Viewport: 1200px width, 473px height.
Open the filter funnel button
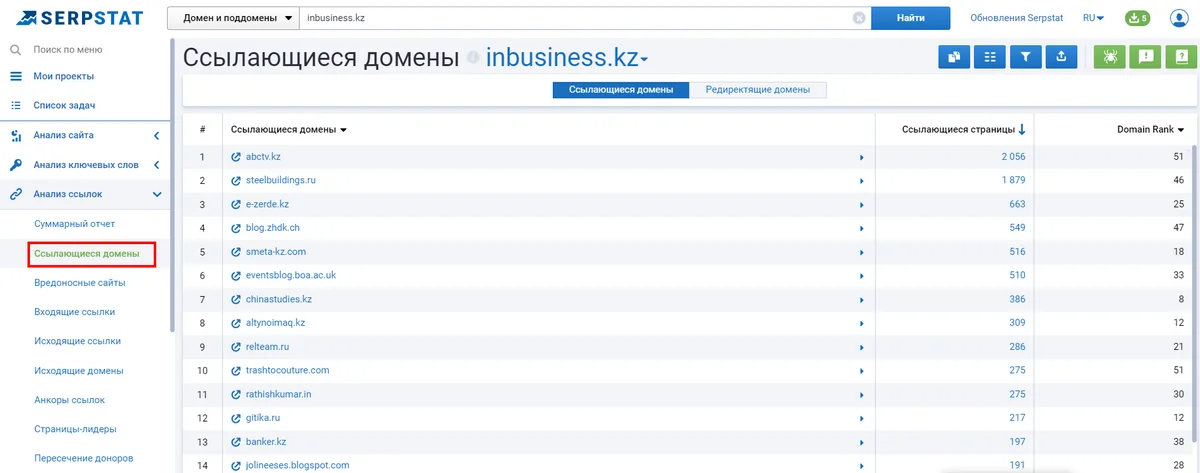pos(1025,57)
